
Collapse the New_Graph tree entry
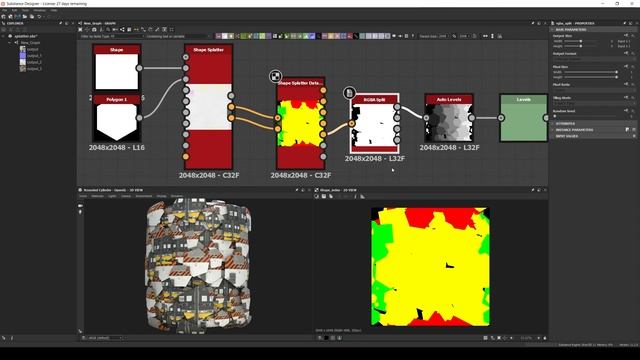pos(10,42)
